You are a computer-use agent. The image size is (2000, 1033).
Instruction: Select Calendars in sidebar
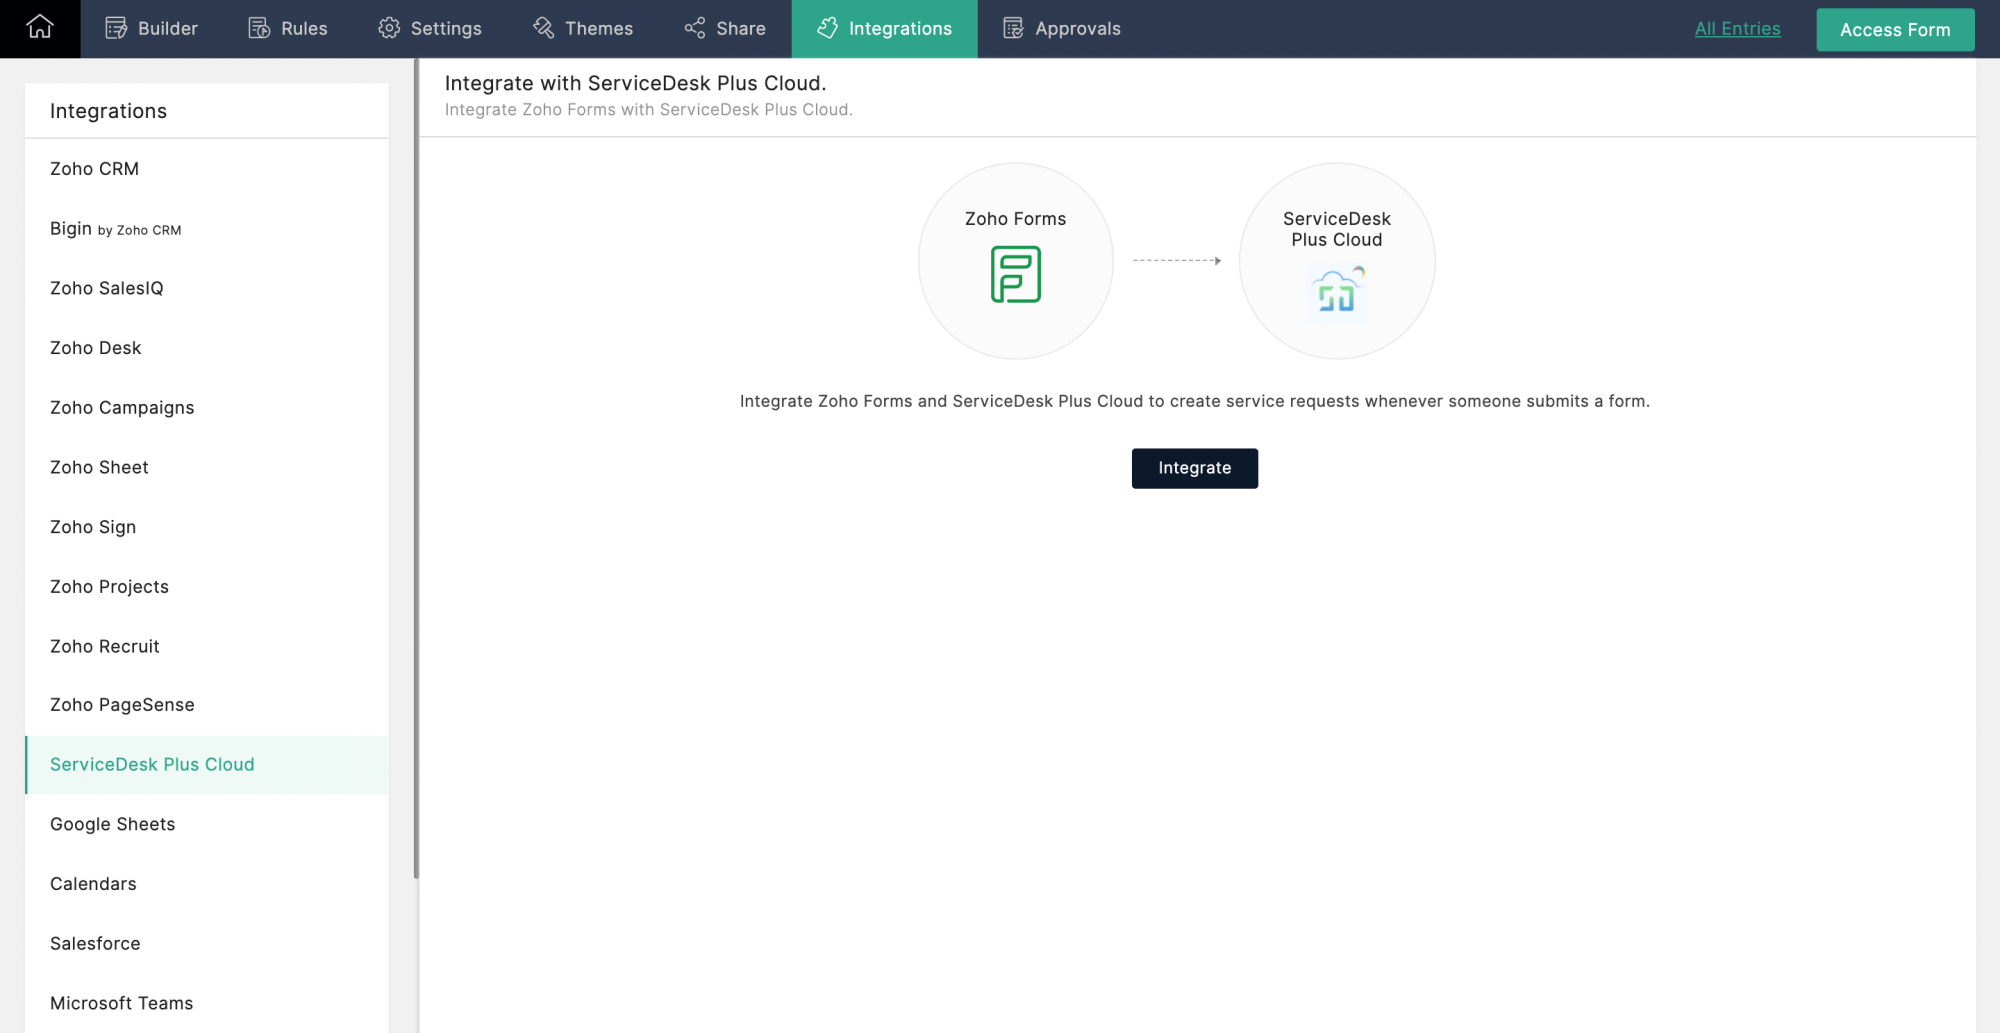pos(207,884)
